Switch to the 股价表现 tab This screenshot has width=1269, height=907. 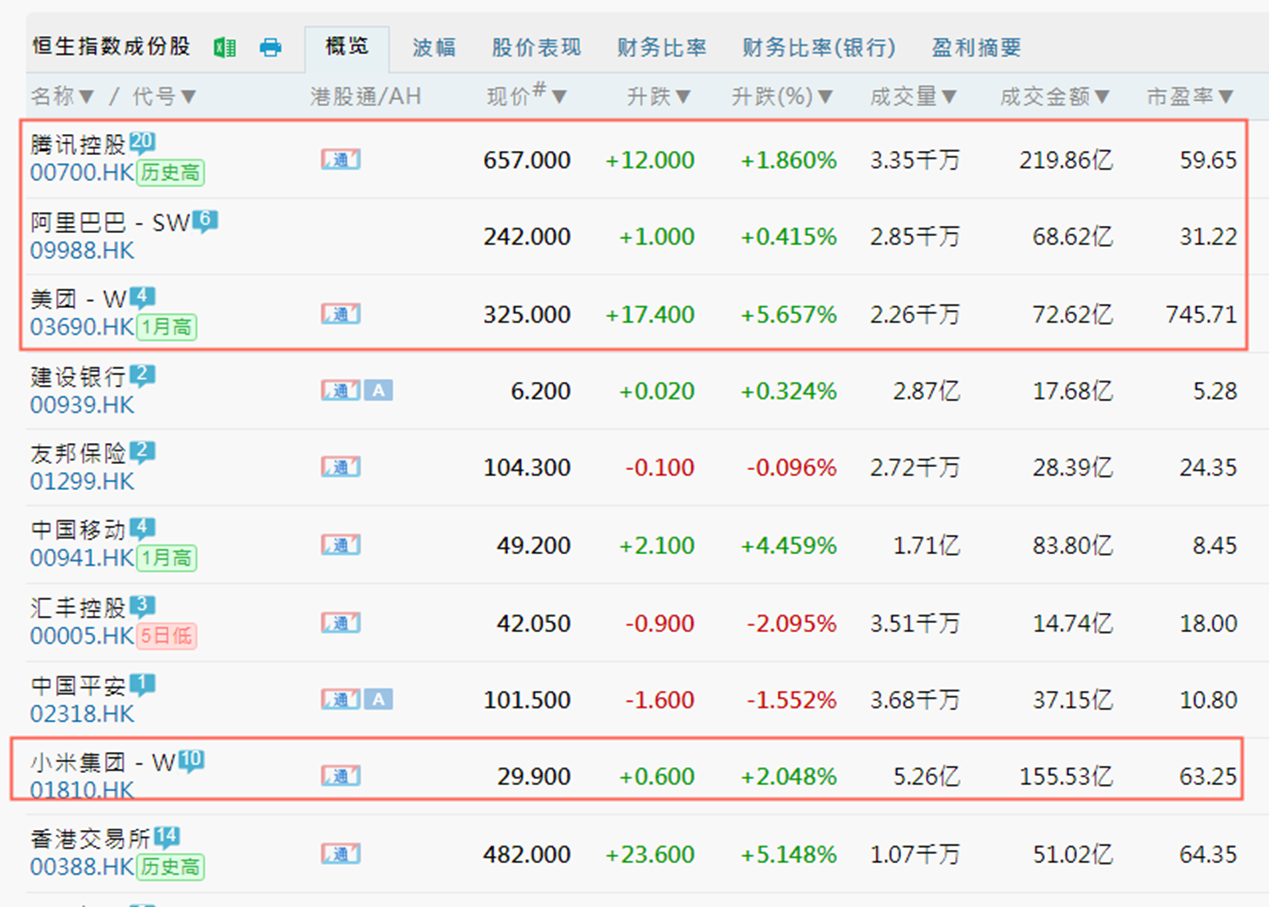coord(536,47)
